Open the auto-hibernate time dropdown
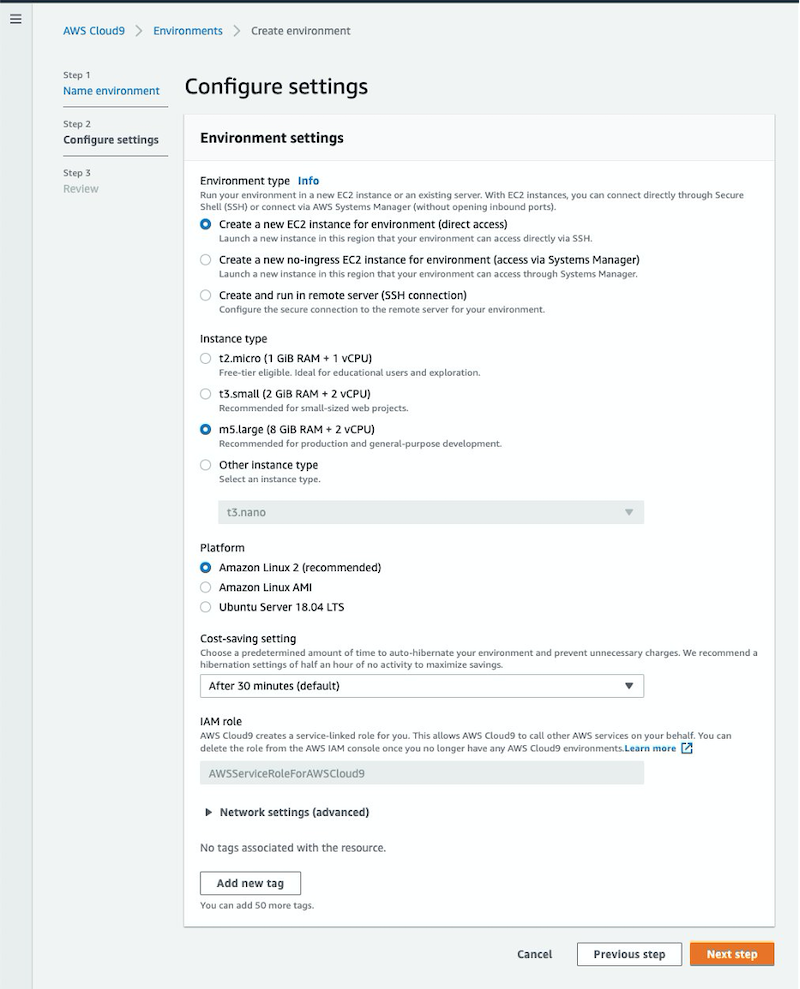800x989 pixels. 421,686
